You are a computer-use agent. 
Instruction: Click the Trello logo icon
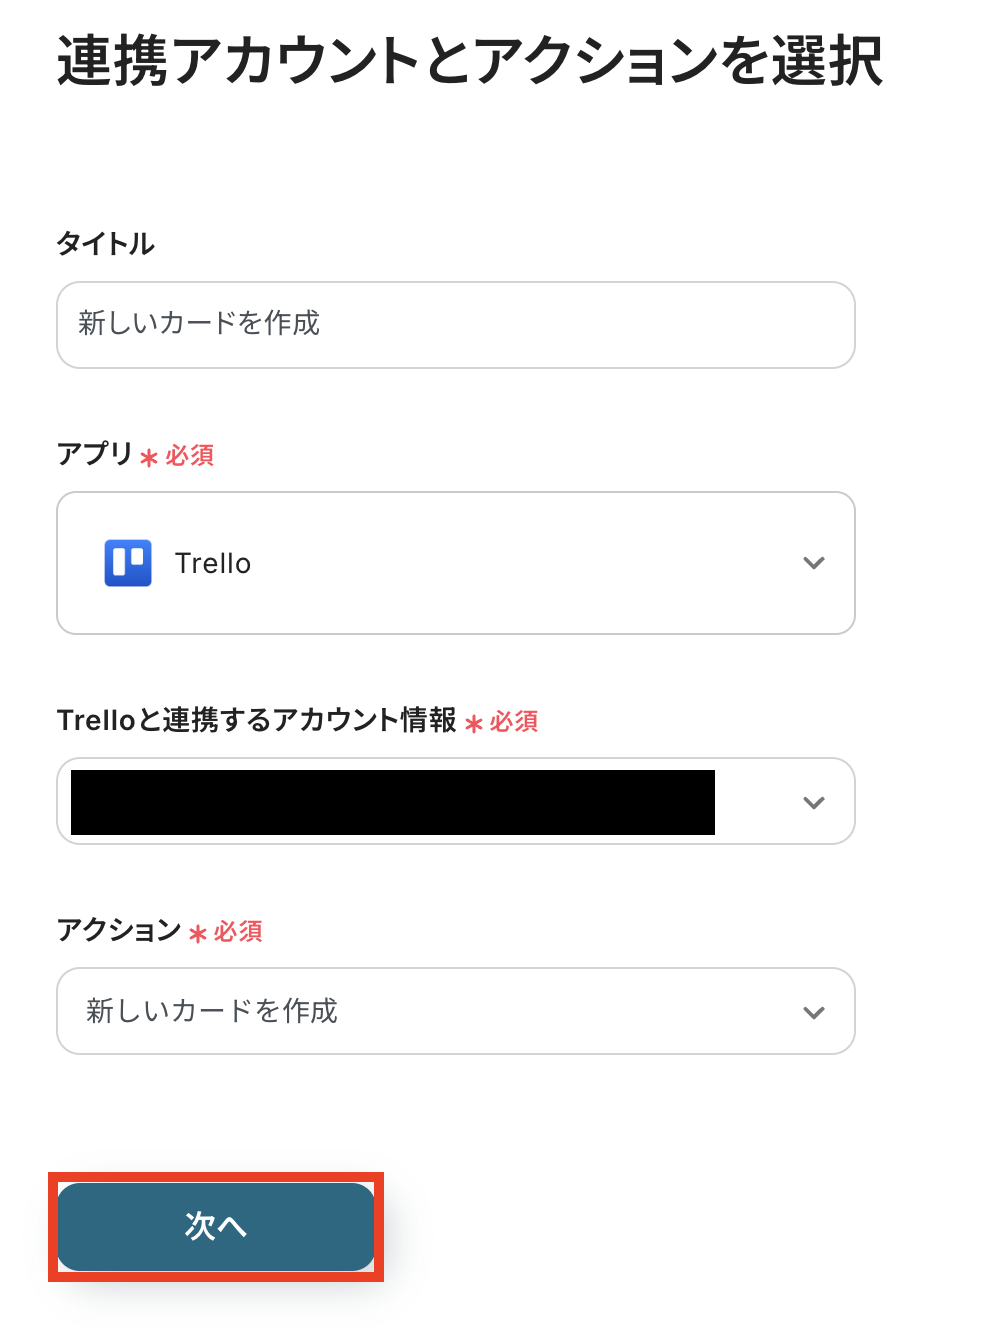point(128,563)
